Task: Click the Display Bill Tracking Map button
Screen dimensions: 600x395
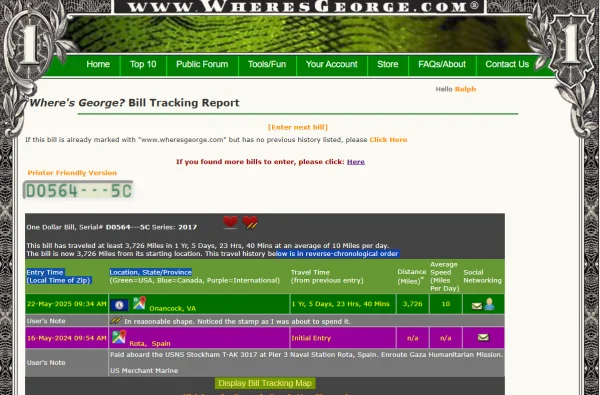Action: (x=265, y=383)
